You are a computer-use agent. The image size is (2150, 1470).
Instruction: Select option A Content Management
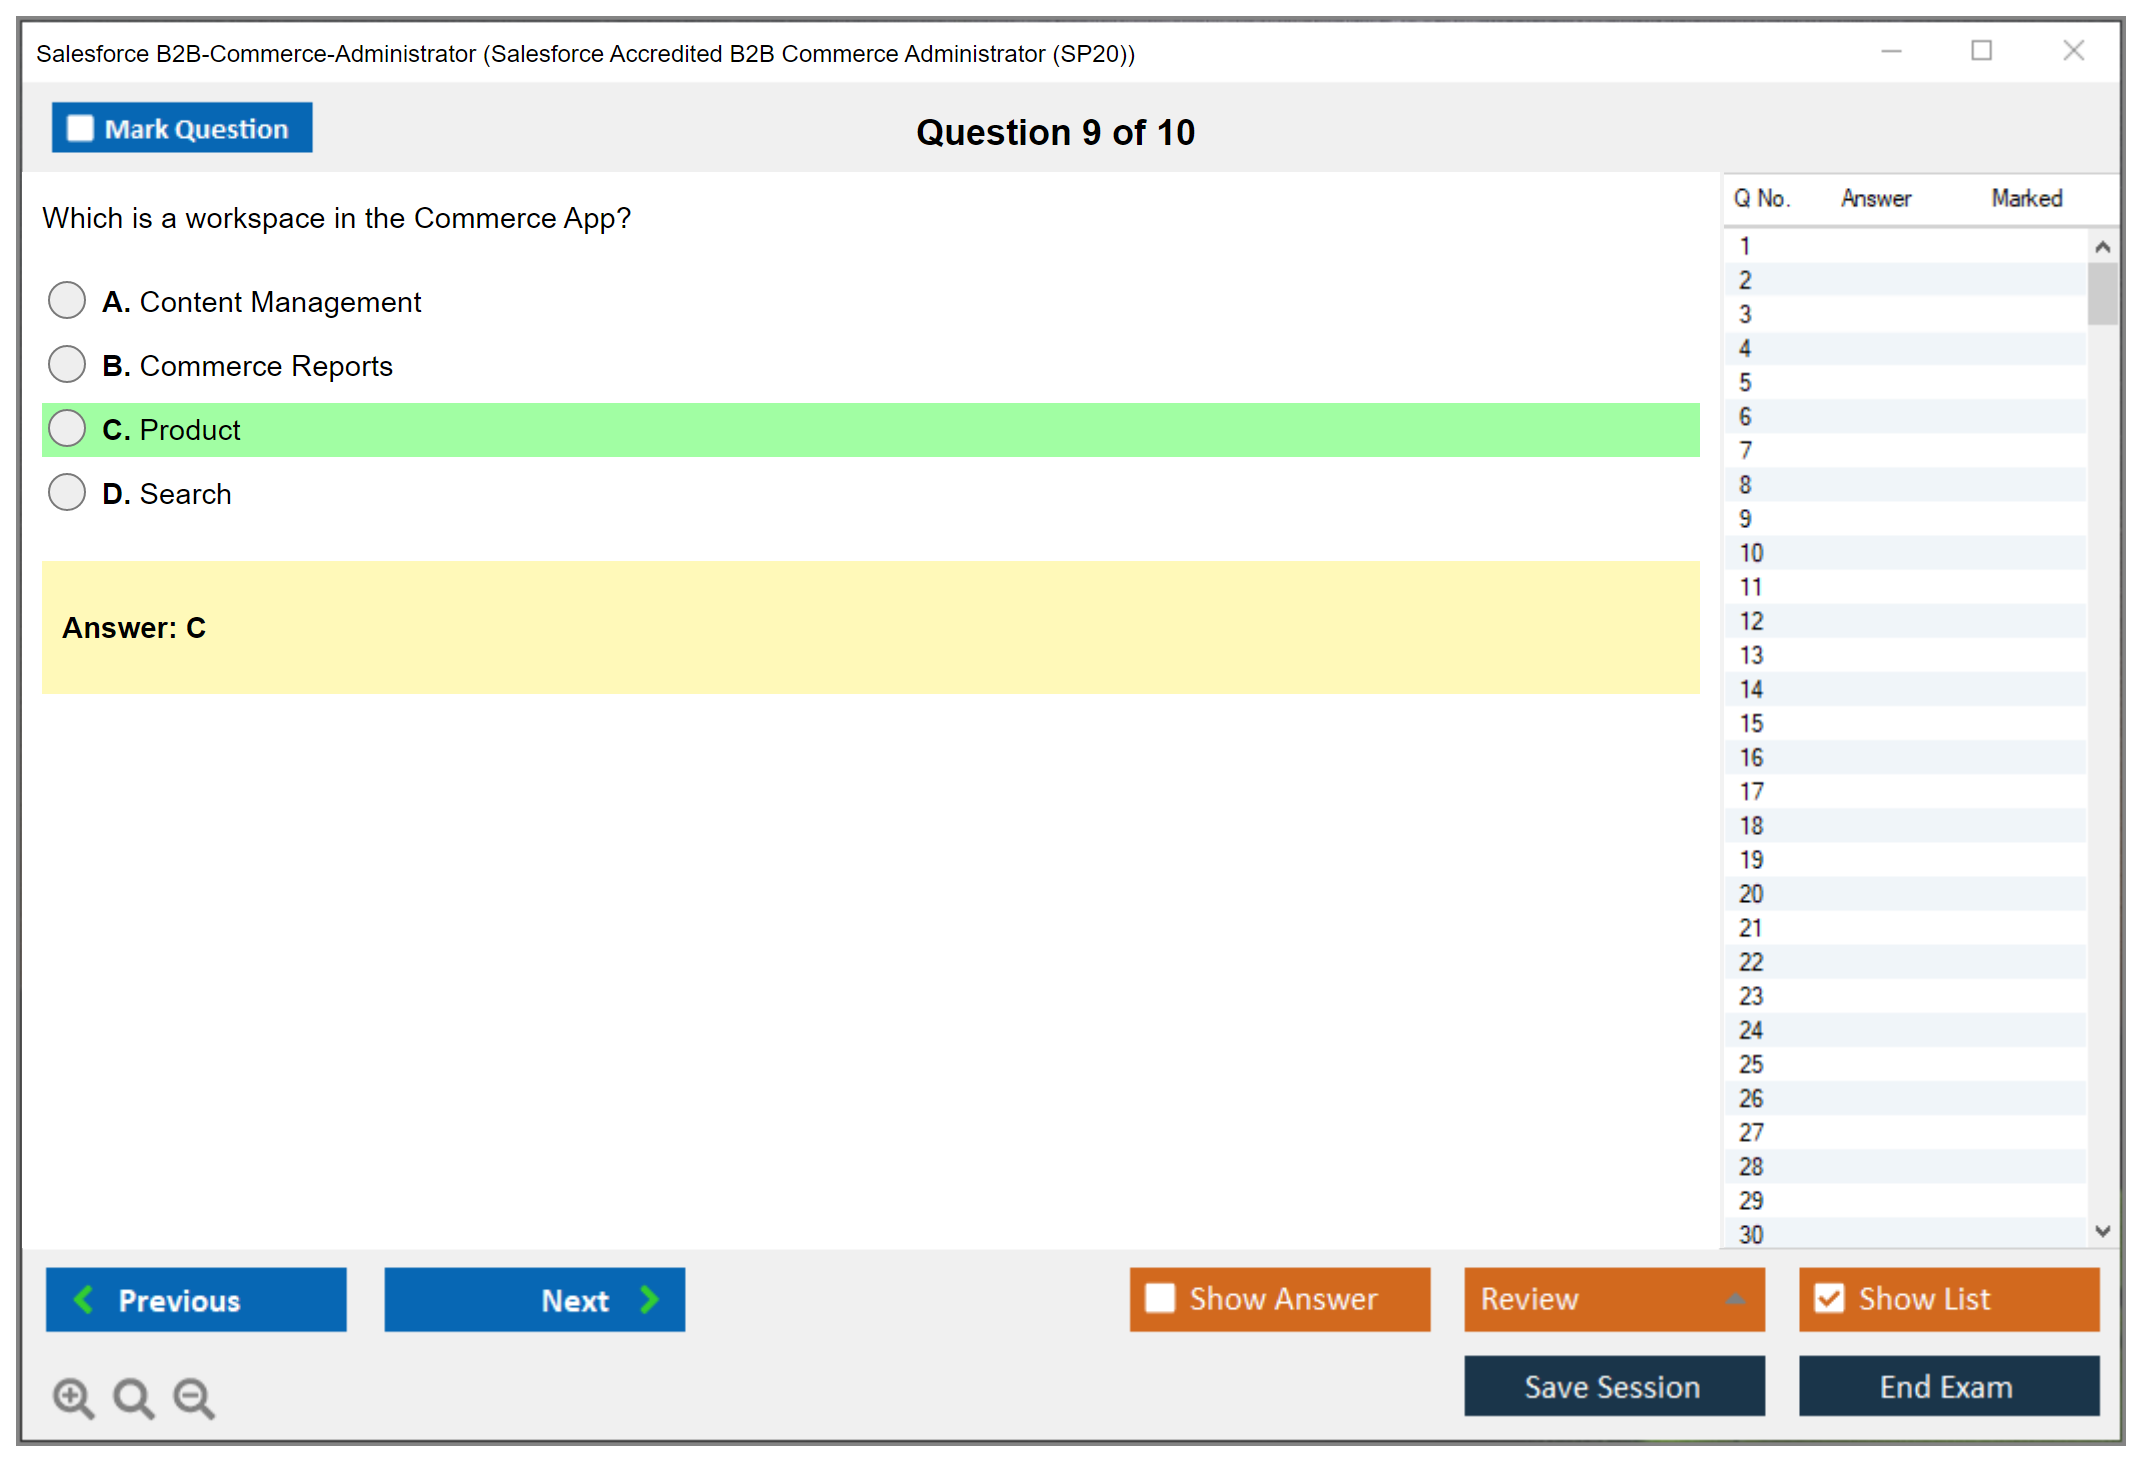click(67, 300)
